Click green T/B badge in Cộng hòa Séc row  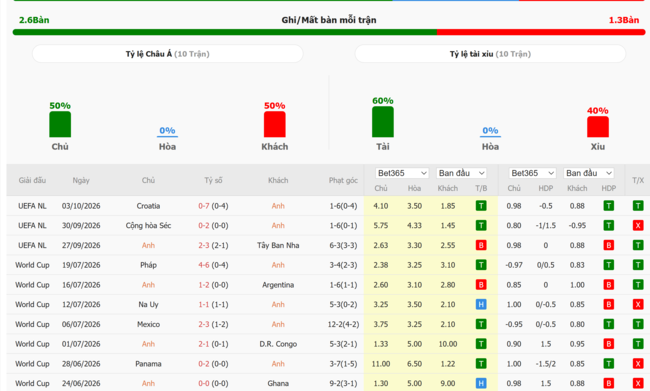tap(481, 226)
